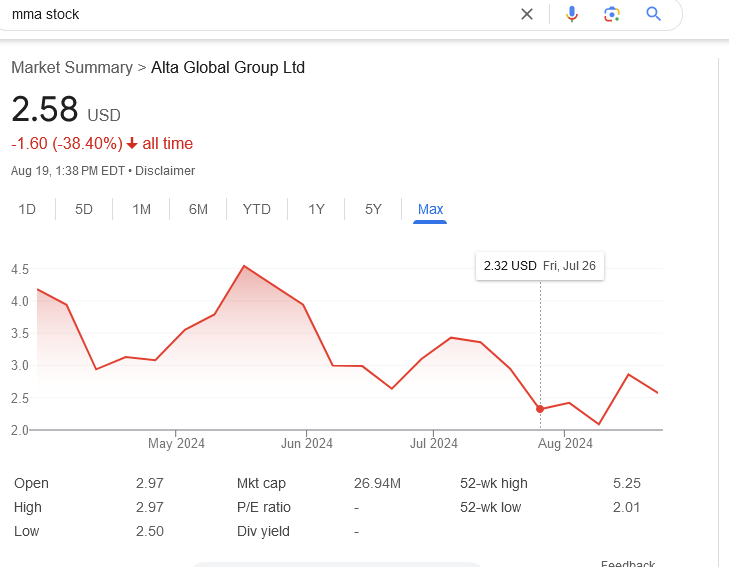This screenshot has width=729, height=567.
Task: Click the 52-wk low value '2.01'
Action: pos(626,507)
